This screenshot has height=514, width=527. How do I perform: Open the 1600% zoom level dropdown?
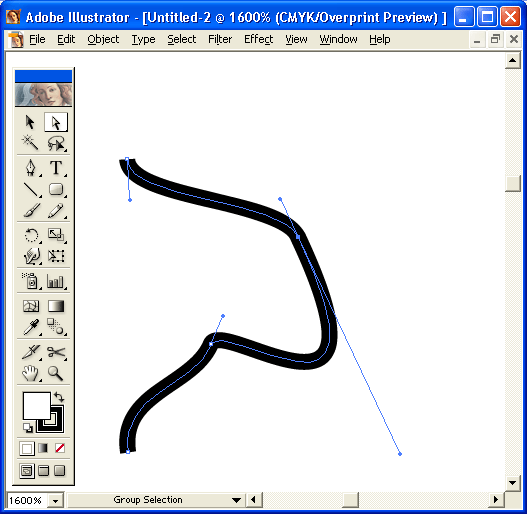coord(55,501)
